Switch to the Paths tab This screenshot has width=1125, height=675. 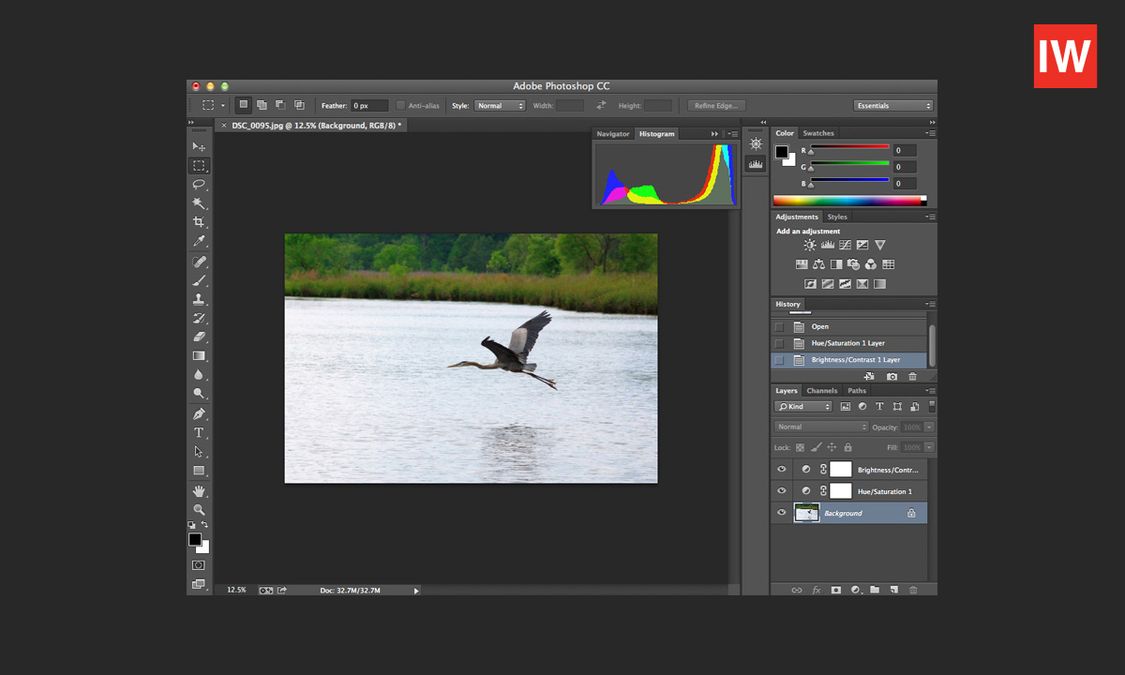(857, 391)
